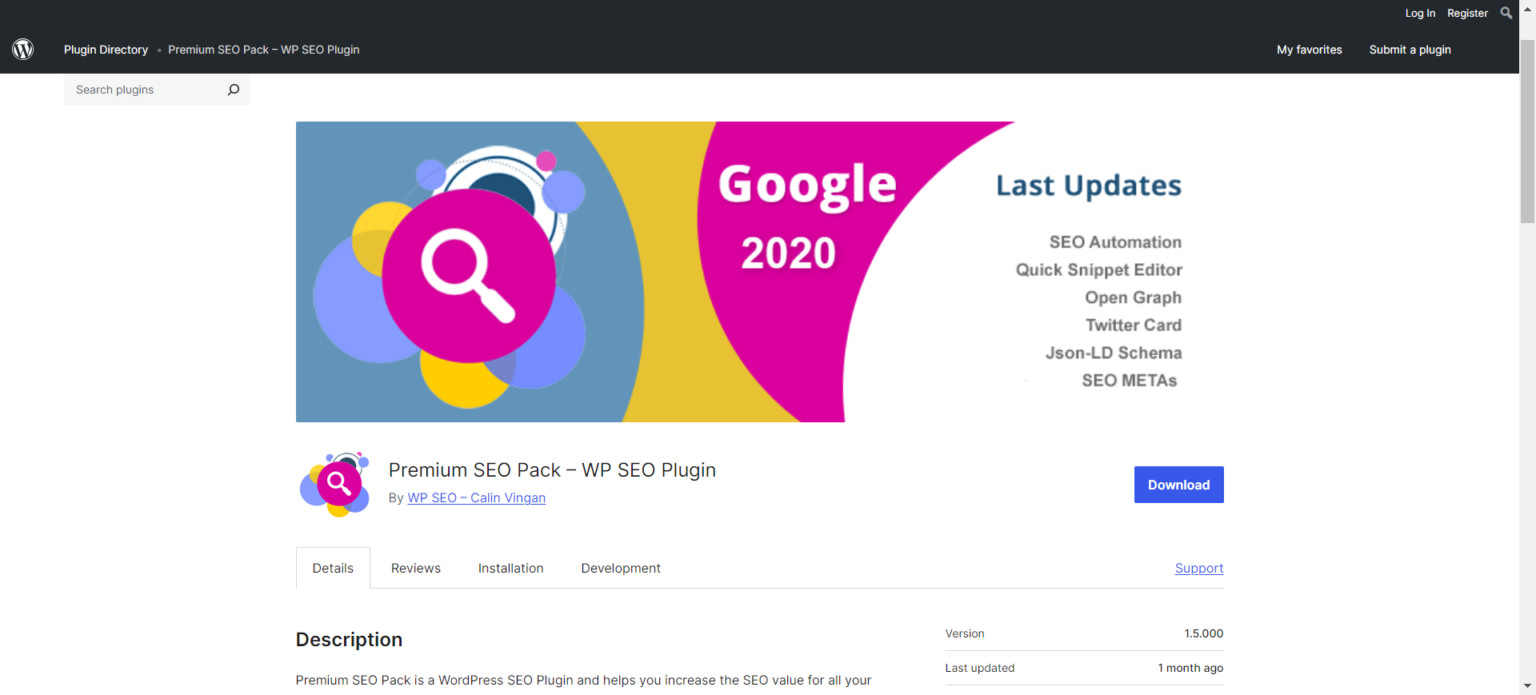Switch to the Development tab
This screenshot has height=695, width=1536.
point(620,567)
